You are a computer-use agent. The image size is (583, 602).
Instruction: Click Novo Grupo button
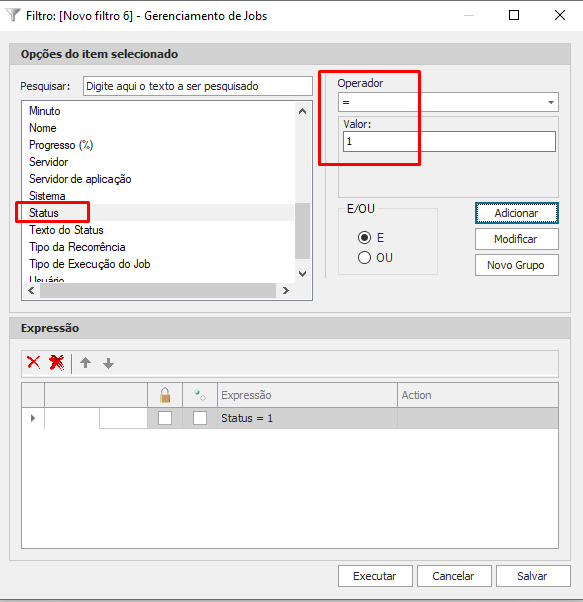[517, 265]
